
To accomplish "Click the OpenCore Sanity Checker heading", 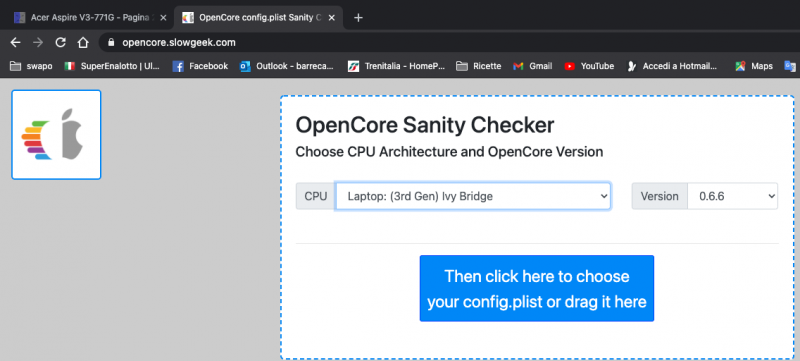I will (x=425, y=125).
